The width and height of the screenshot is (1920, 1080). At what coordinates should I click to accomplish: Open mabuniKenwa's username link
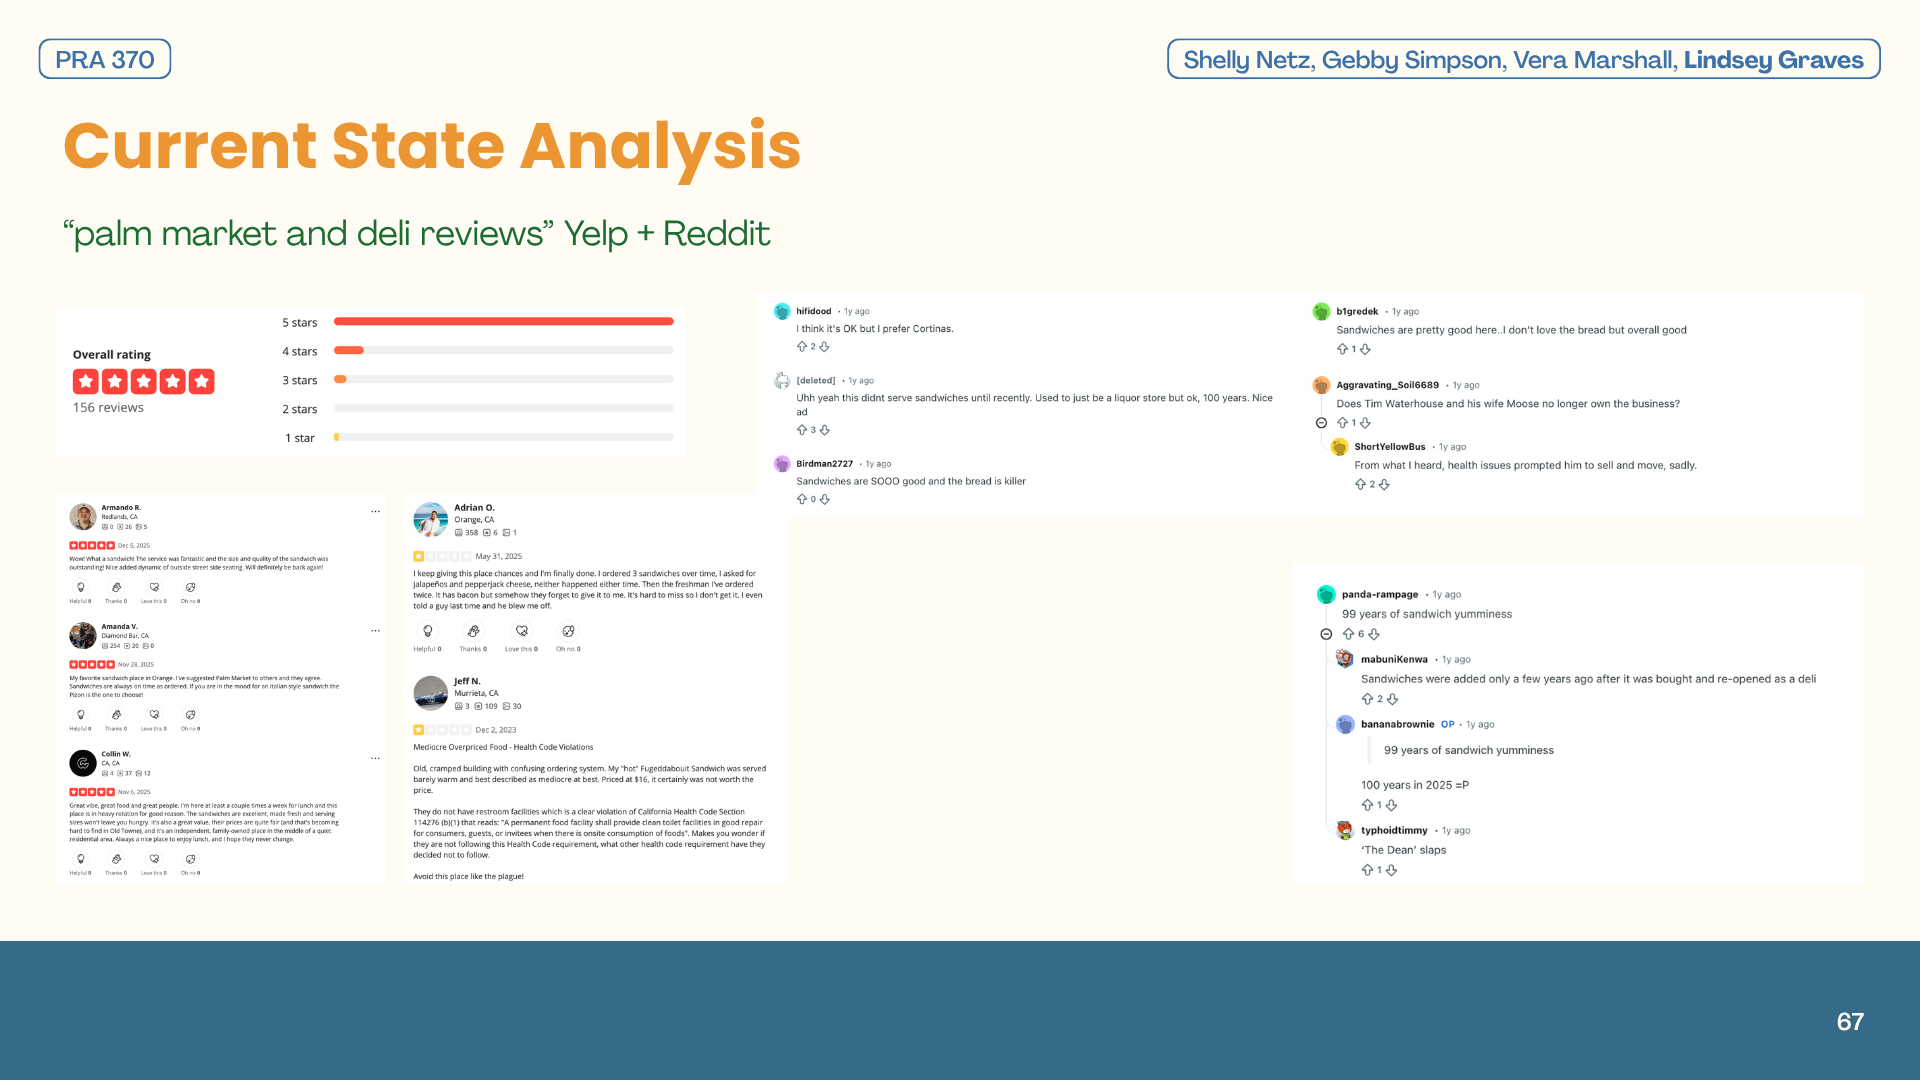click(1394, 659)
